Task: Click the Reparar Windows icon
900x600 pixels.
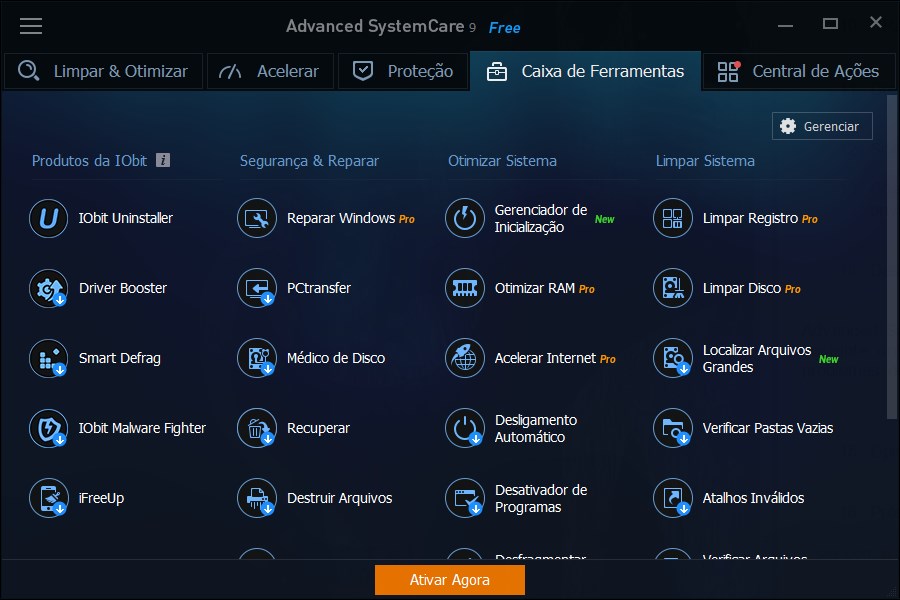Action: pyautogui.click(x=257, y=218)
